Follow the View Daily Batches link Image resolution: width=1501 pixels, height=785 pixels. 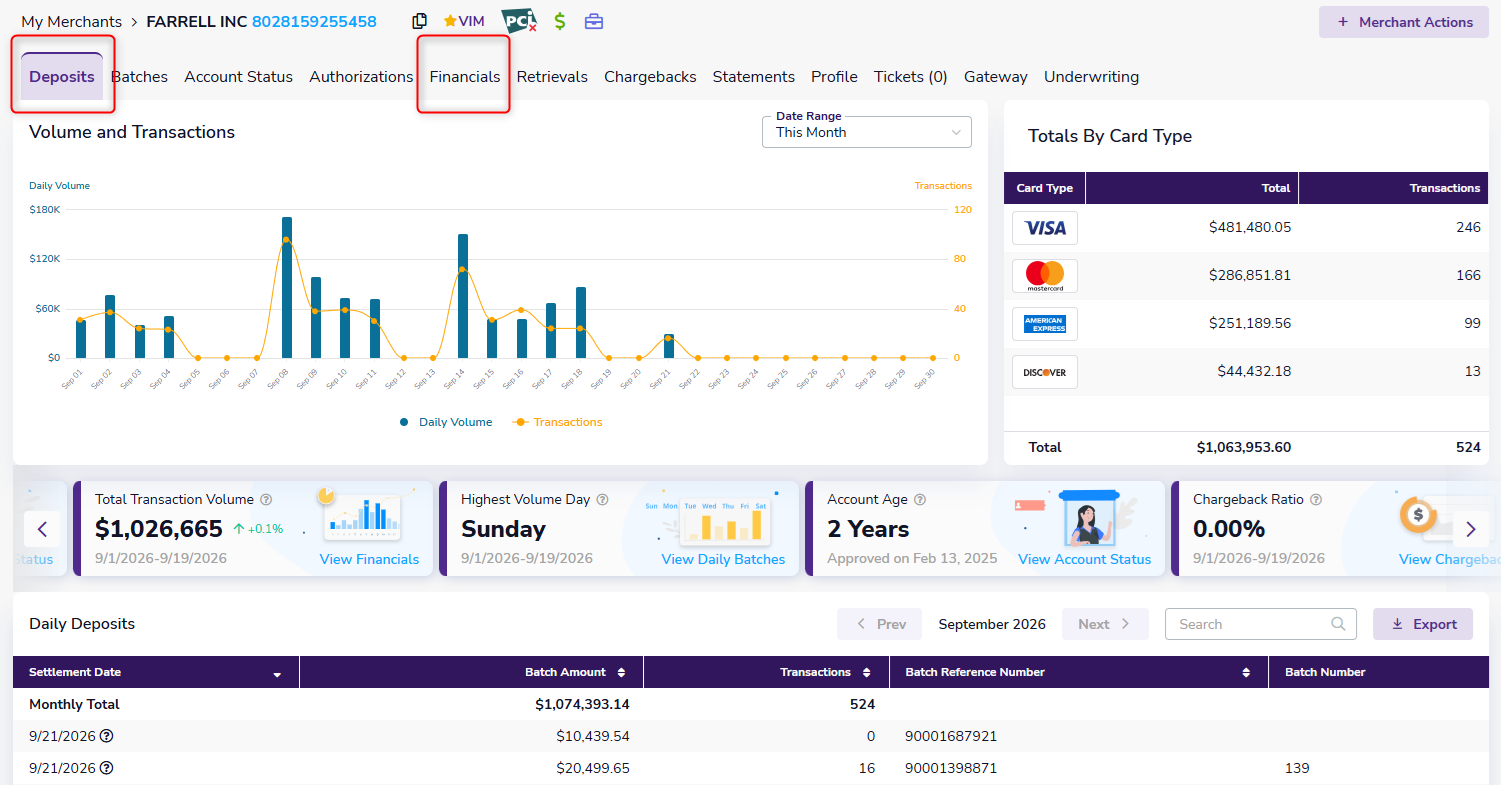point(723,559)
